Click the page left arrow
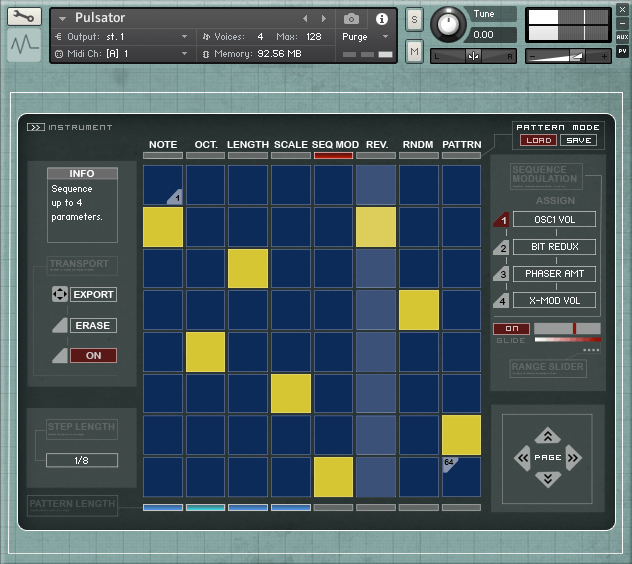 522,458
